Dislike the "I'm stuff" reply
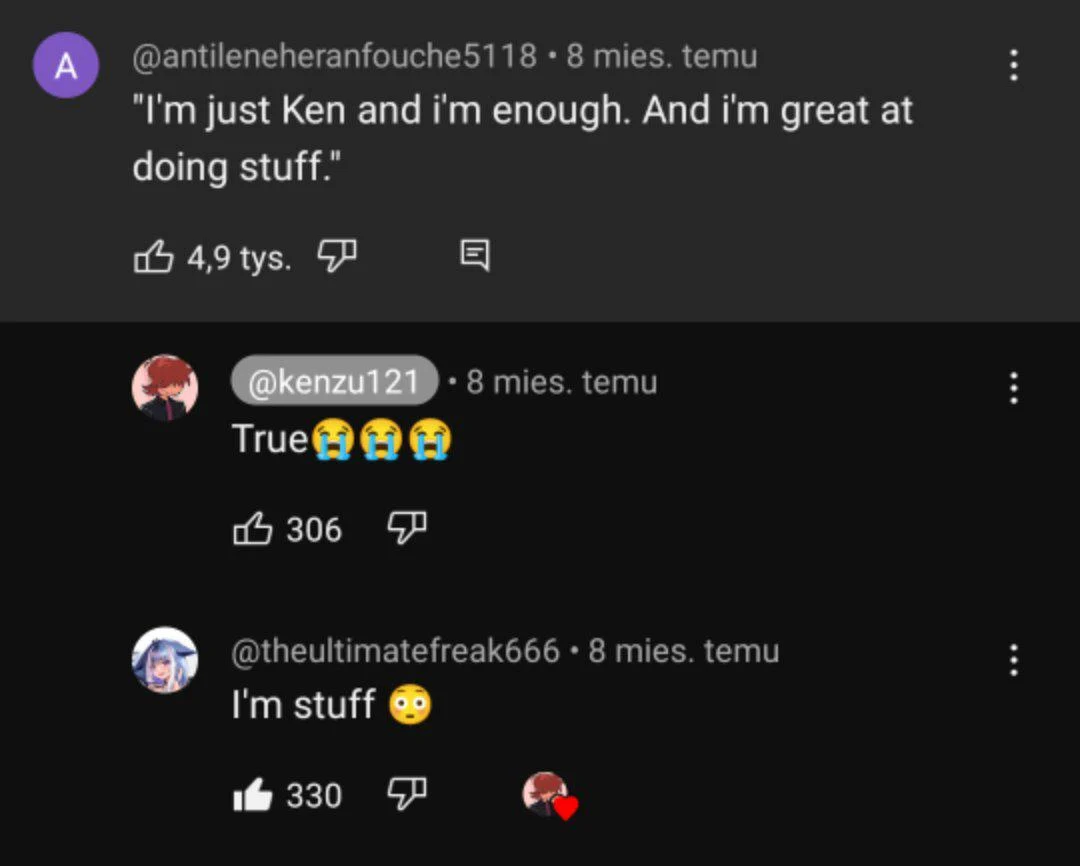Viewport: 1080px width, 866px height. [x=406, y=794]
